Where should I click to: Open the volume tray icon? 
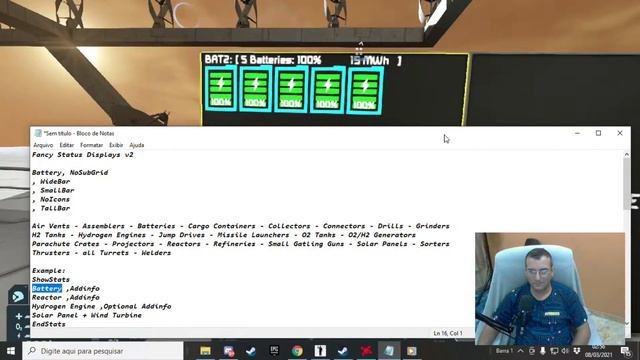(x=565, y=351)
